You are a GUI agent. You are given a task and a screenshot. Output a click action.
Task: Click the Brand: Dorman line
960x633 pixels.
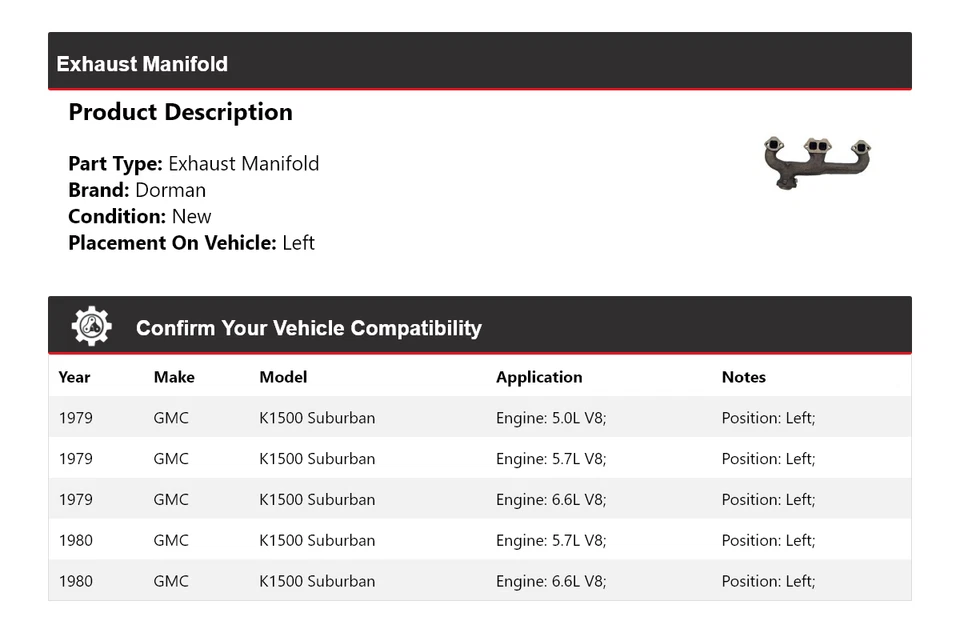point(137,190)
